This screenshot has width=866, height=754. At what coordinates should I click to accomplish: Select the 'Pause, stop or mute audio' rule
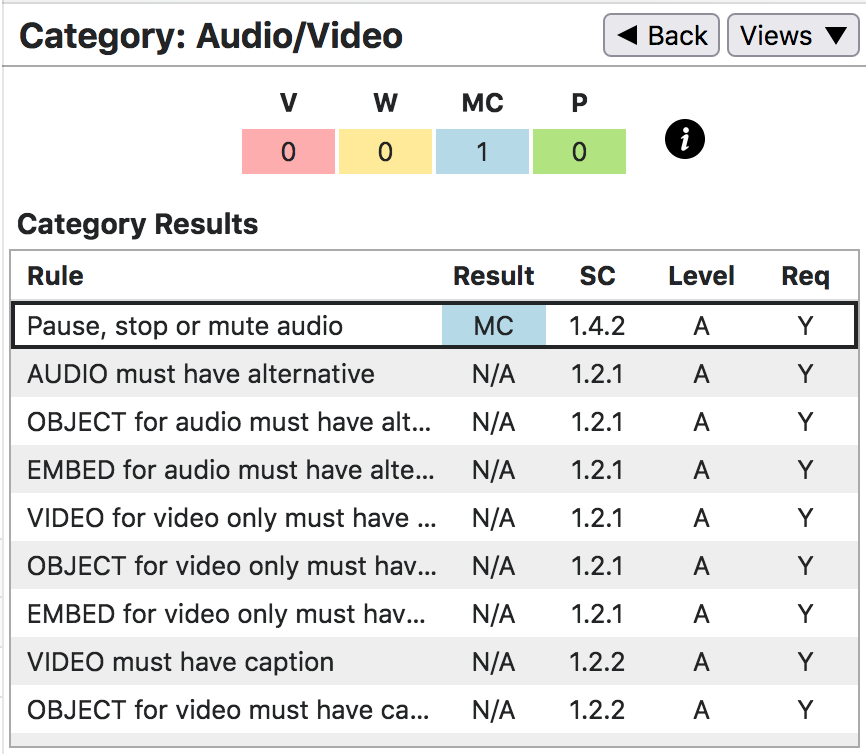click(x=185, y=326)
